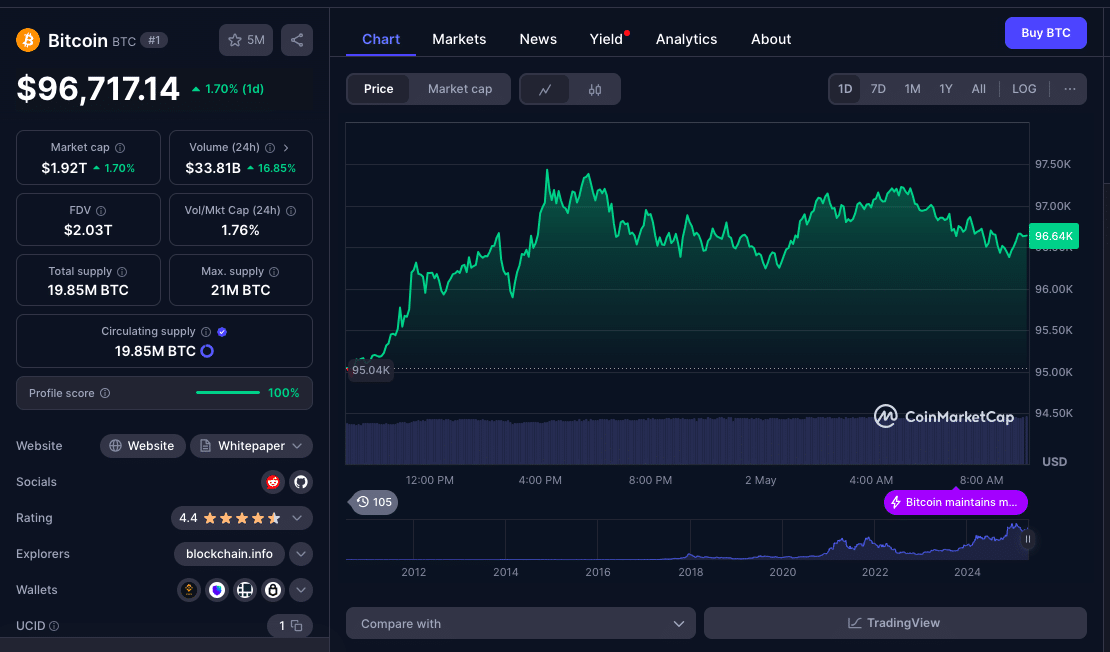1110x652 pixels.
Task: Open the News tab
Action: tap(538, 40)
